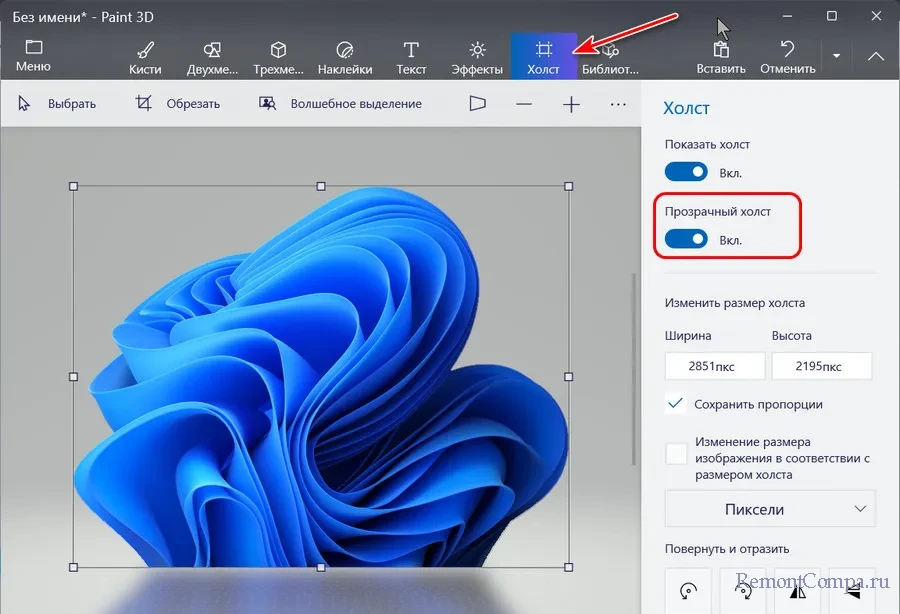The width and height of the screenshot is (900, 614).
Task: Open the Effects (Эффекты) panel
Action: [477, 57]
